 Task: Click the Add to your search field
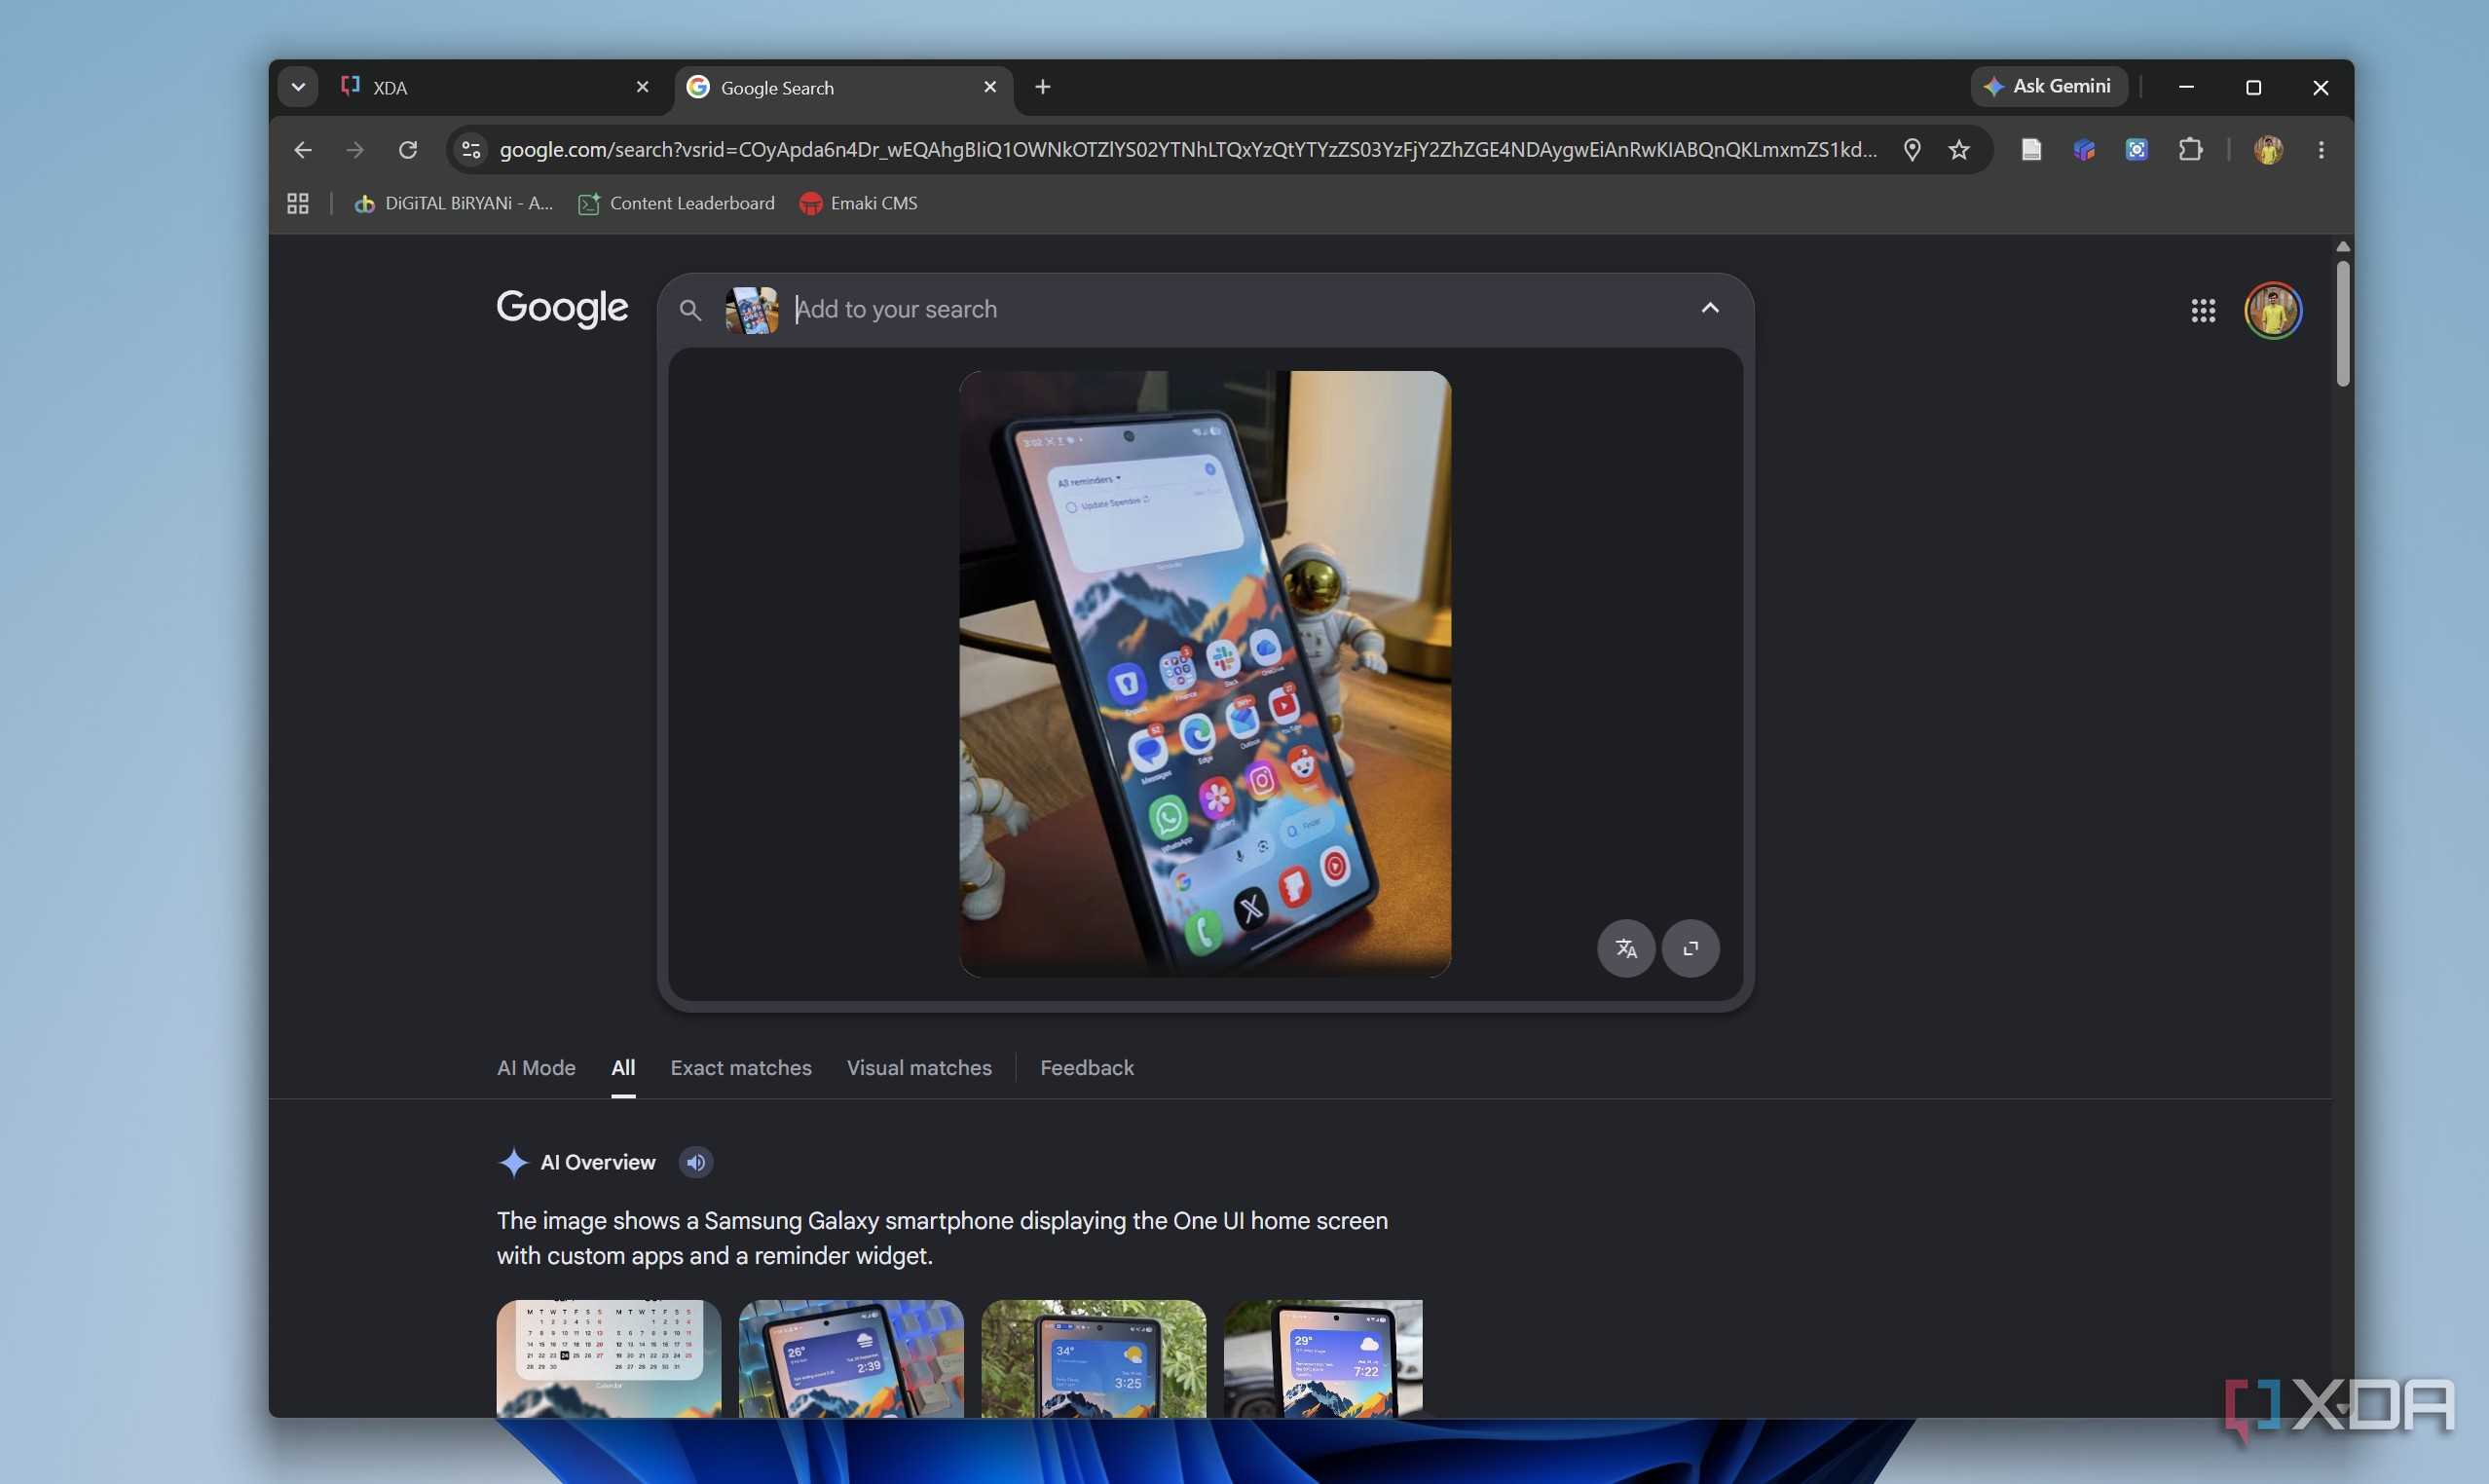click(x=1235, y=310)
